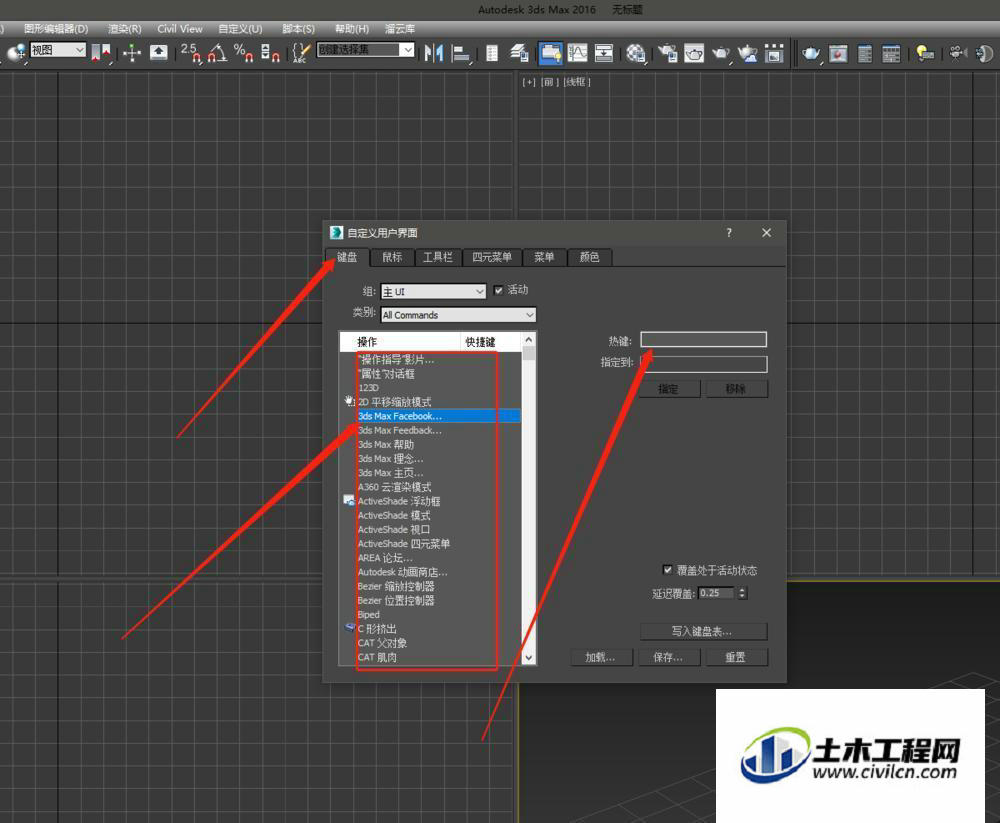Screen dimensions: 1000x823
Task: Toggle the 2.5 Snaps icon
Action: (x=190, y=52)
